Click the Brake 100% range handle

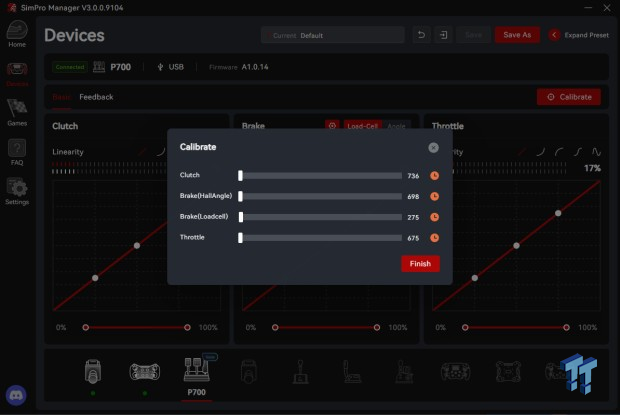click(x=377, y=327)
